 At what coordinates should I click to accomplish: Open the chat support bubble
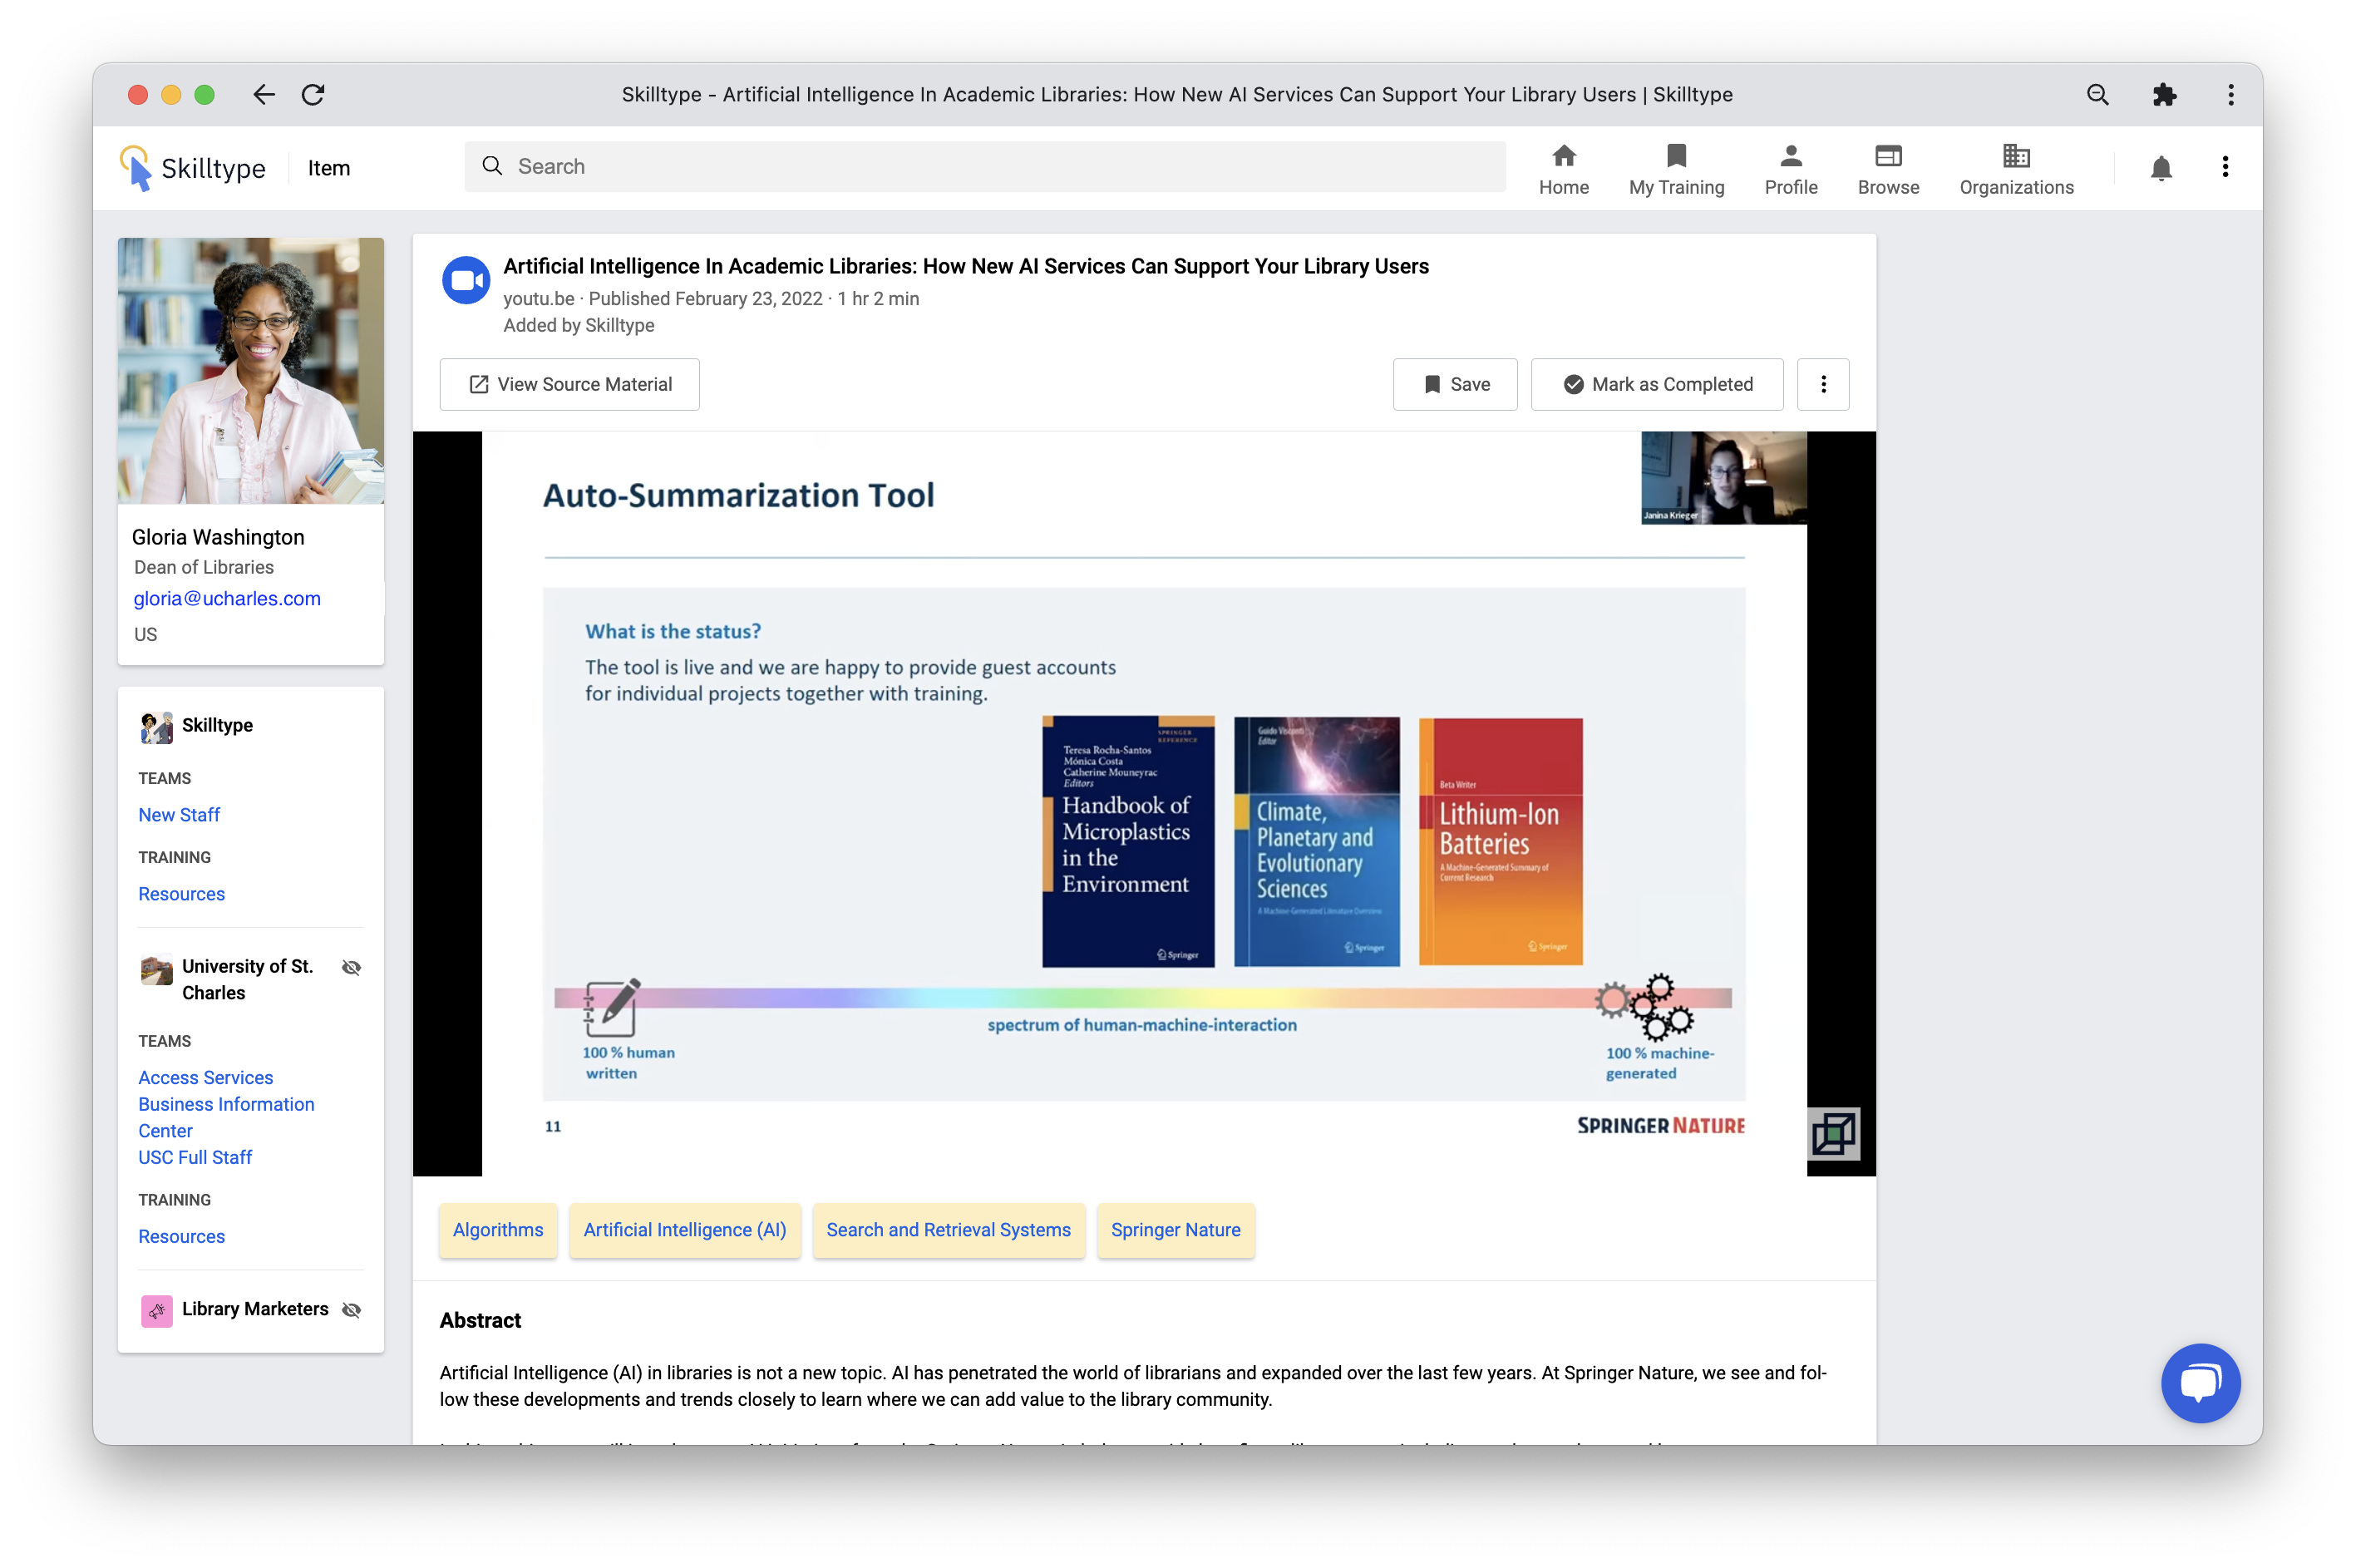point(2199,1382)
